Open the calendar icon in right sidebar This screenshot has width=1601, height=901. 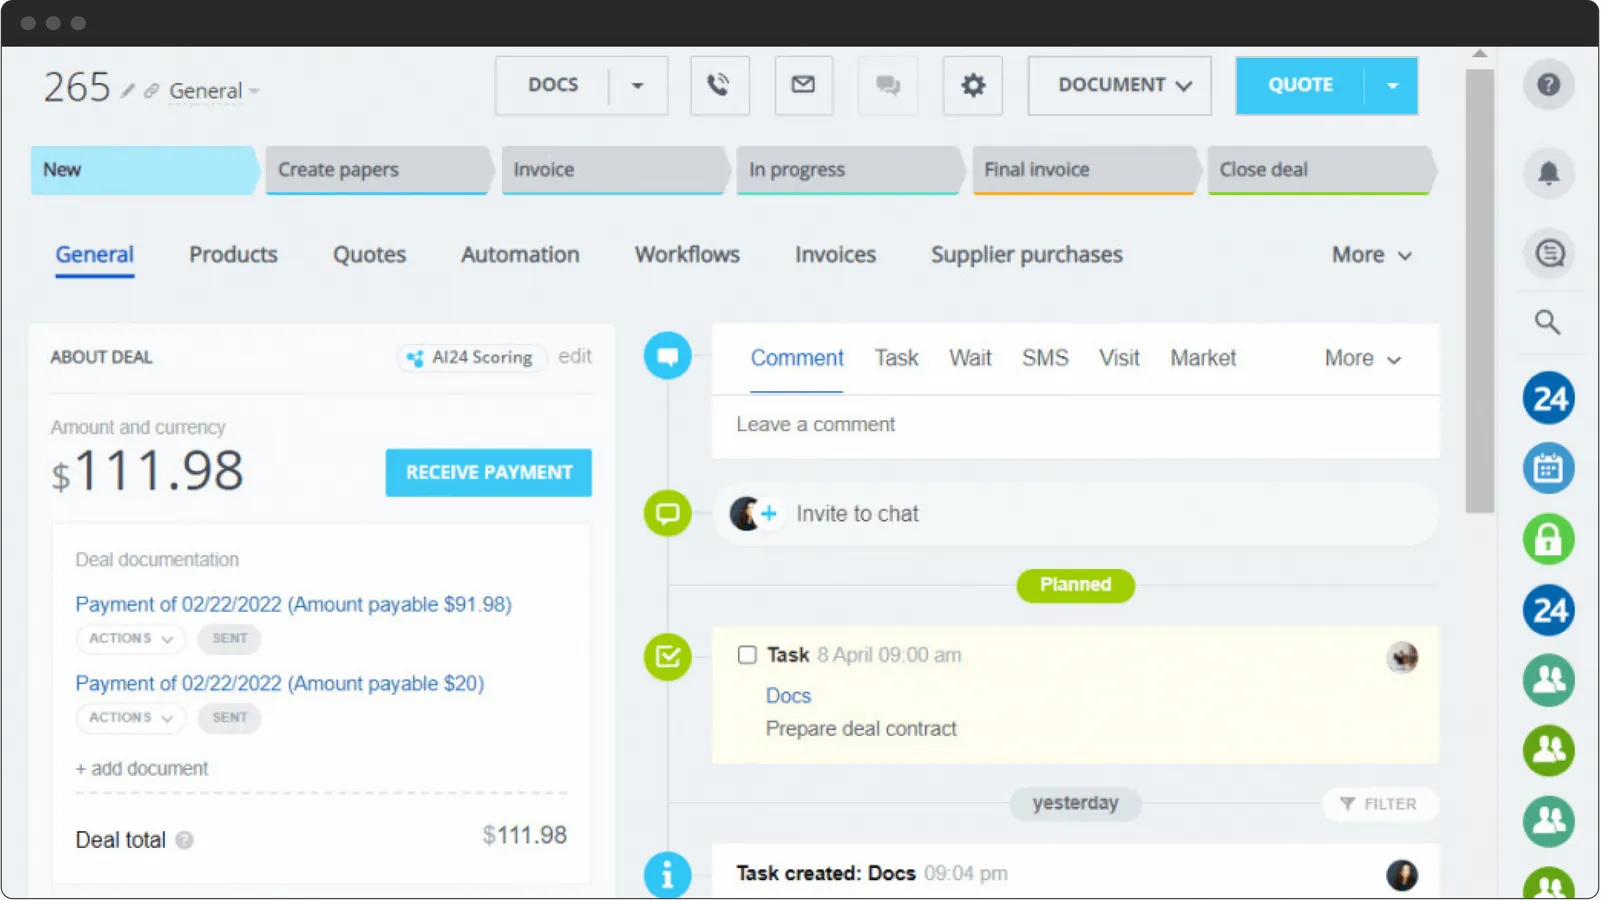coord(1548,468)
